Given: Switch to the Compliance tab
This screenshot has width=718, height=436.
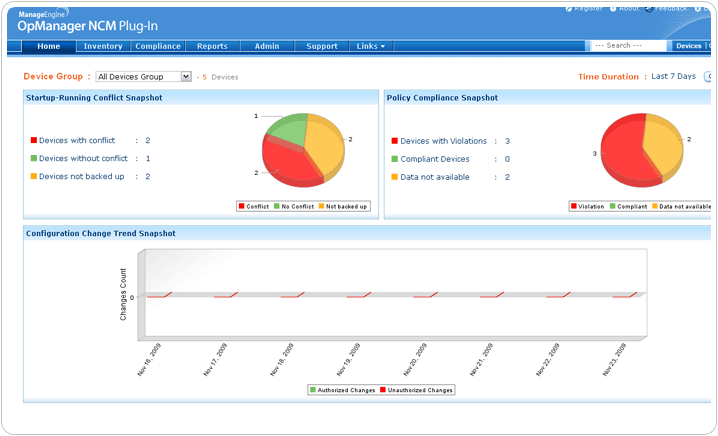Looking at the screenshot, I should [x=157, y=46].
